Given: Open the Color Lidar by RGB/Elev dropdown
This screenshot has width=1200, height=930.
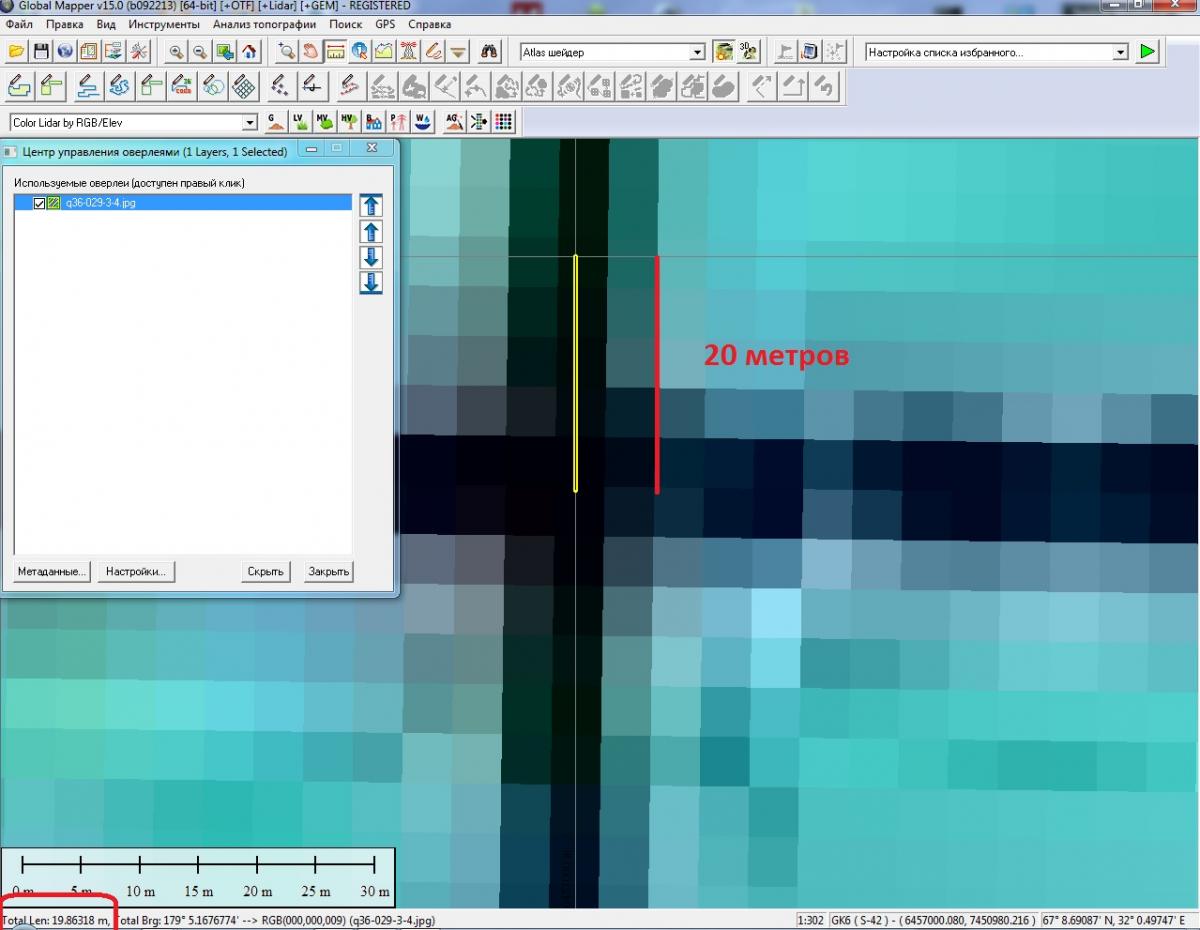Looking at the screenshot, I should click(x=250, y=123).
